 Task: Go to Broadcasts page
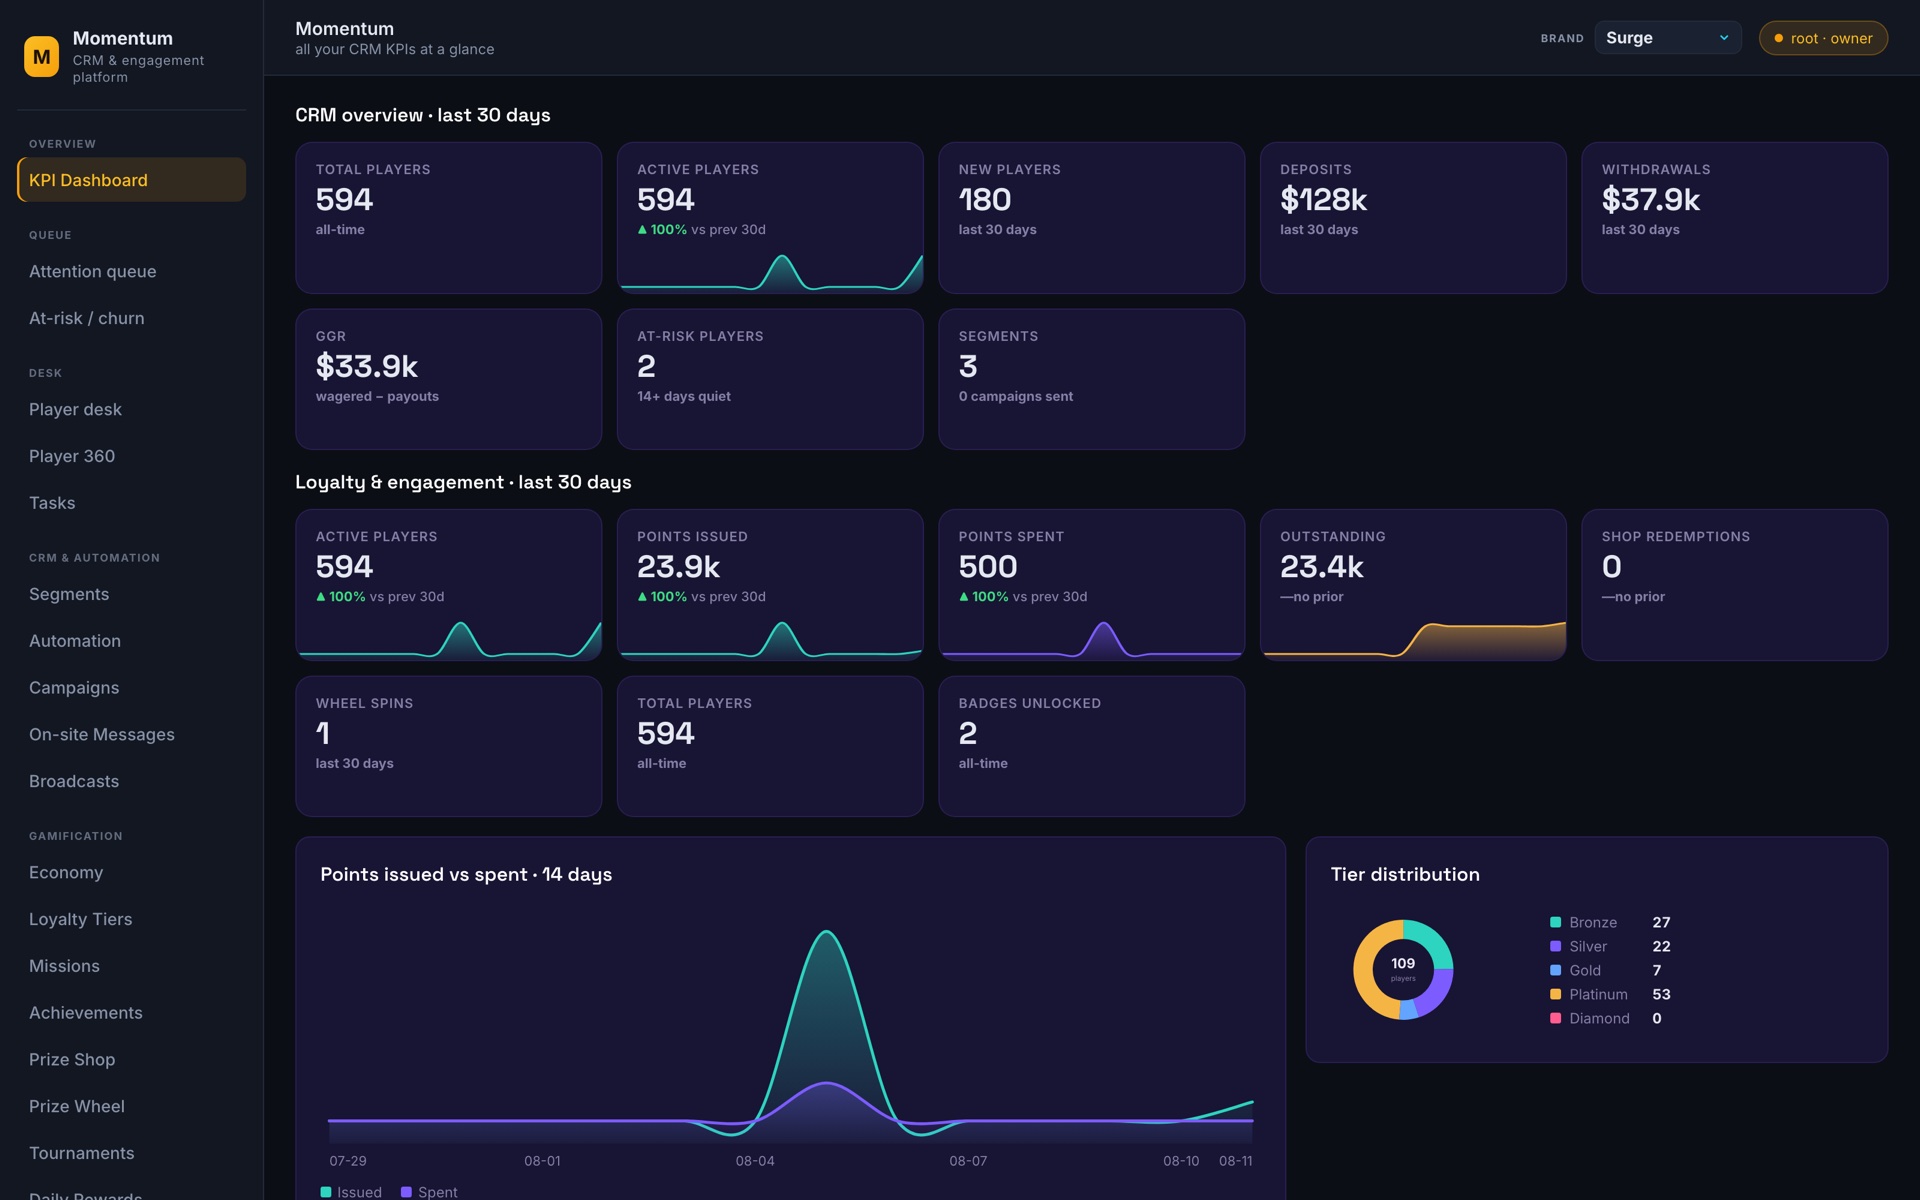pos(131,781)
